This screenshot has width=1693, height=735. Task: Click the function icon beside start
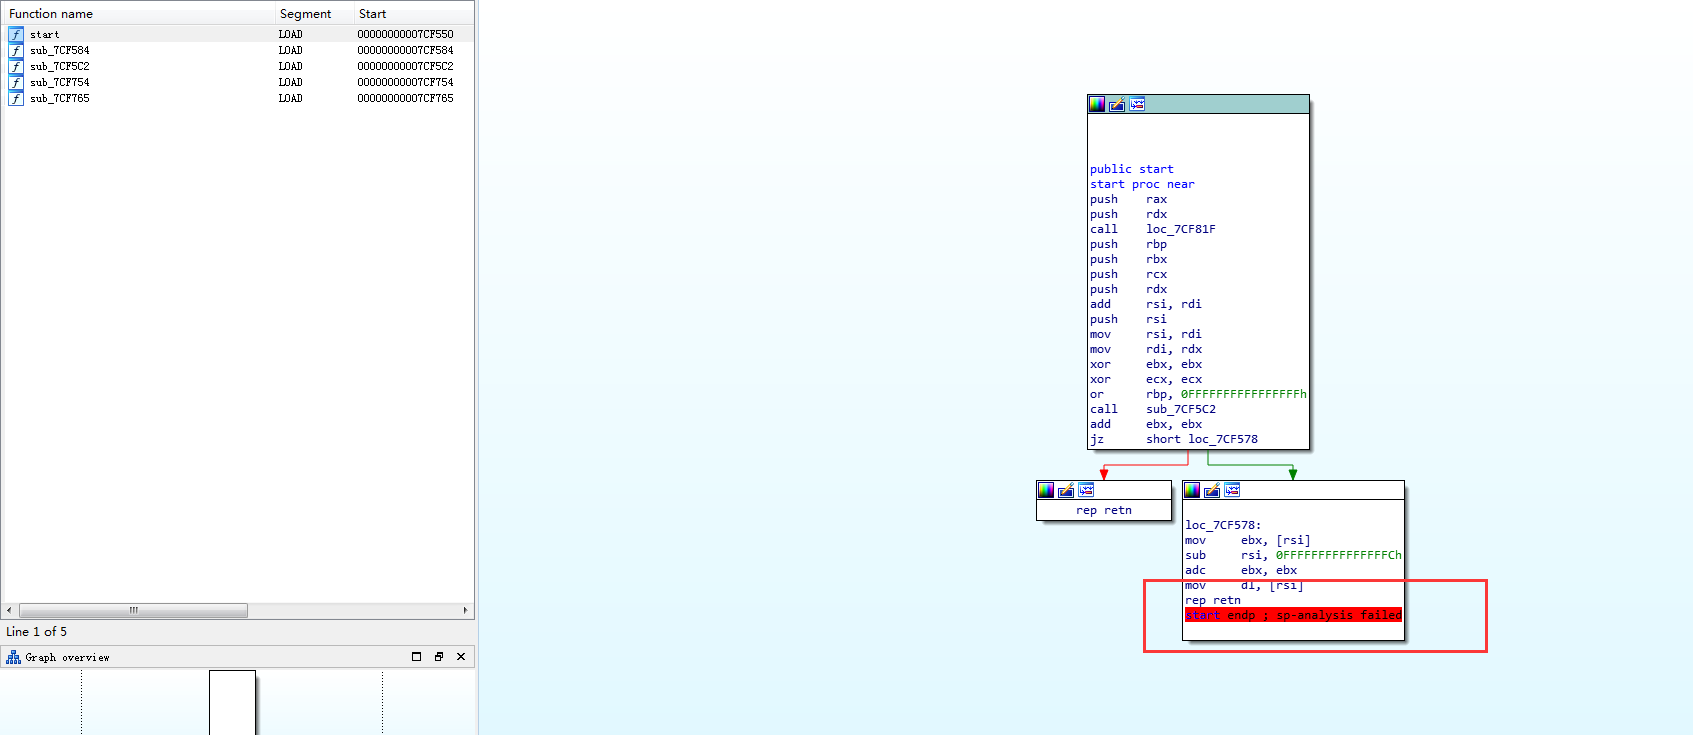click(16, 34)
